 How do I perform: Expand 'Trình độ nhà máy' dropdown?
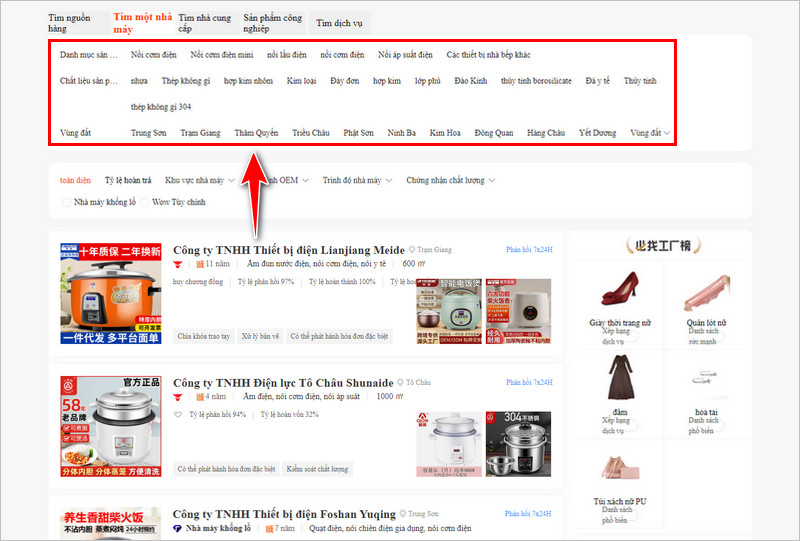pyautogui.click(x=357, y=180)
